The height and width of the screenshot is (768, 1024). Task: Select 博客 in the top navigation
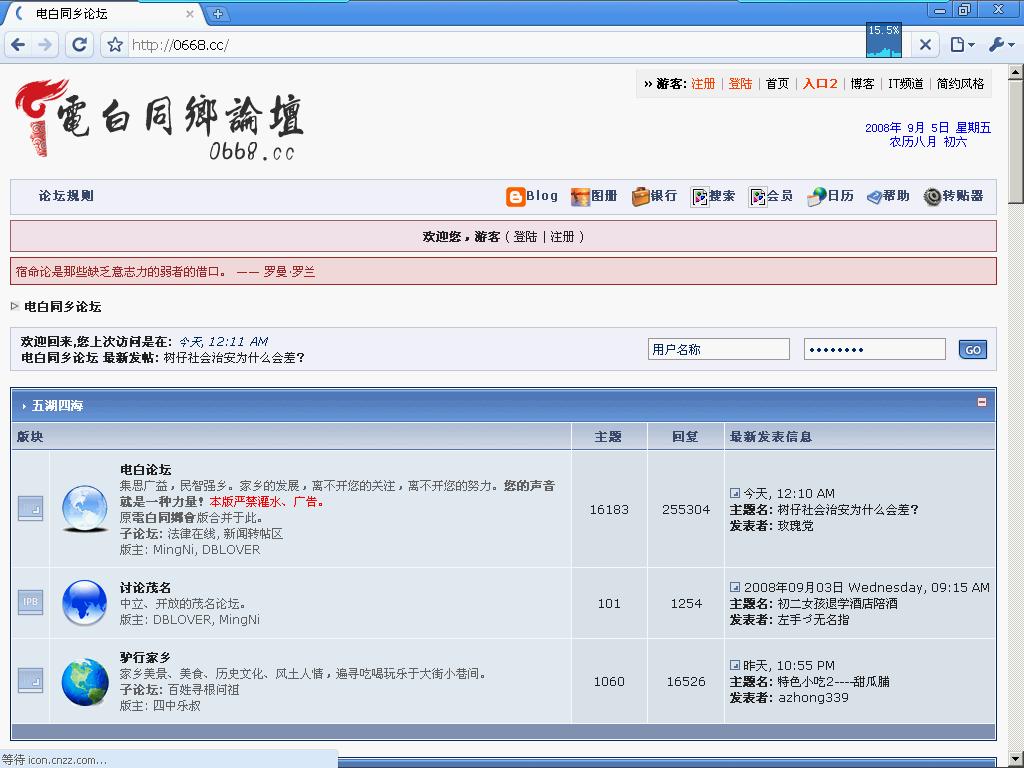tap(862, 84)
